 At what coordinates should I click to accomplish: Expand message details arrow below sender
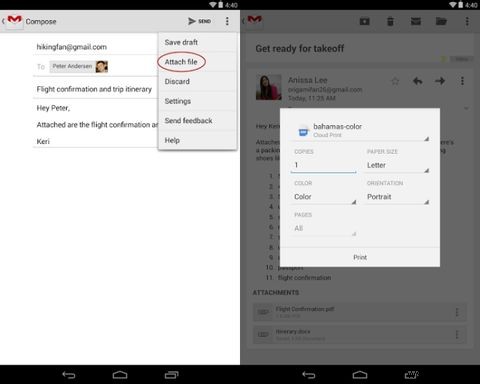pyautogui.click(x=466, y=108)
